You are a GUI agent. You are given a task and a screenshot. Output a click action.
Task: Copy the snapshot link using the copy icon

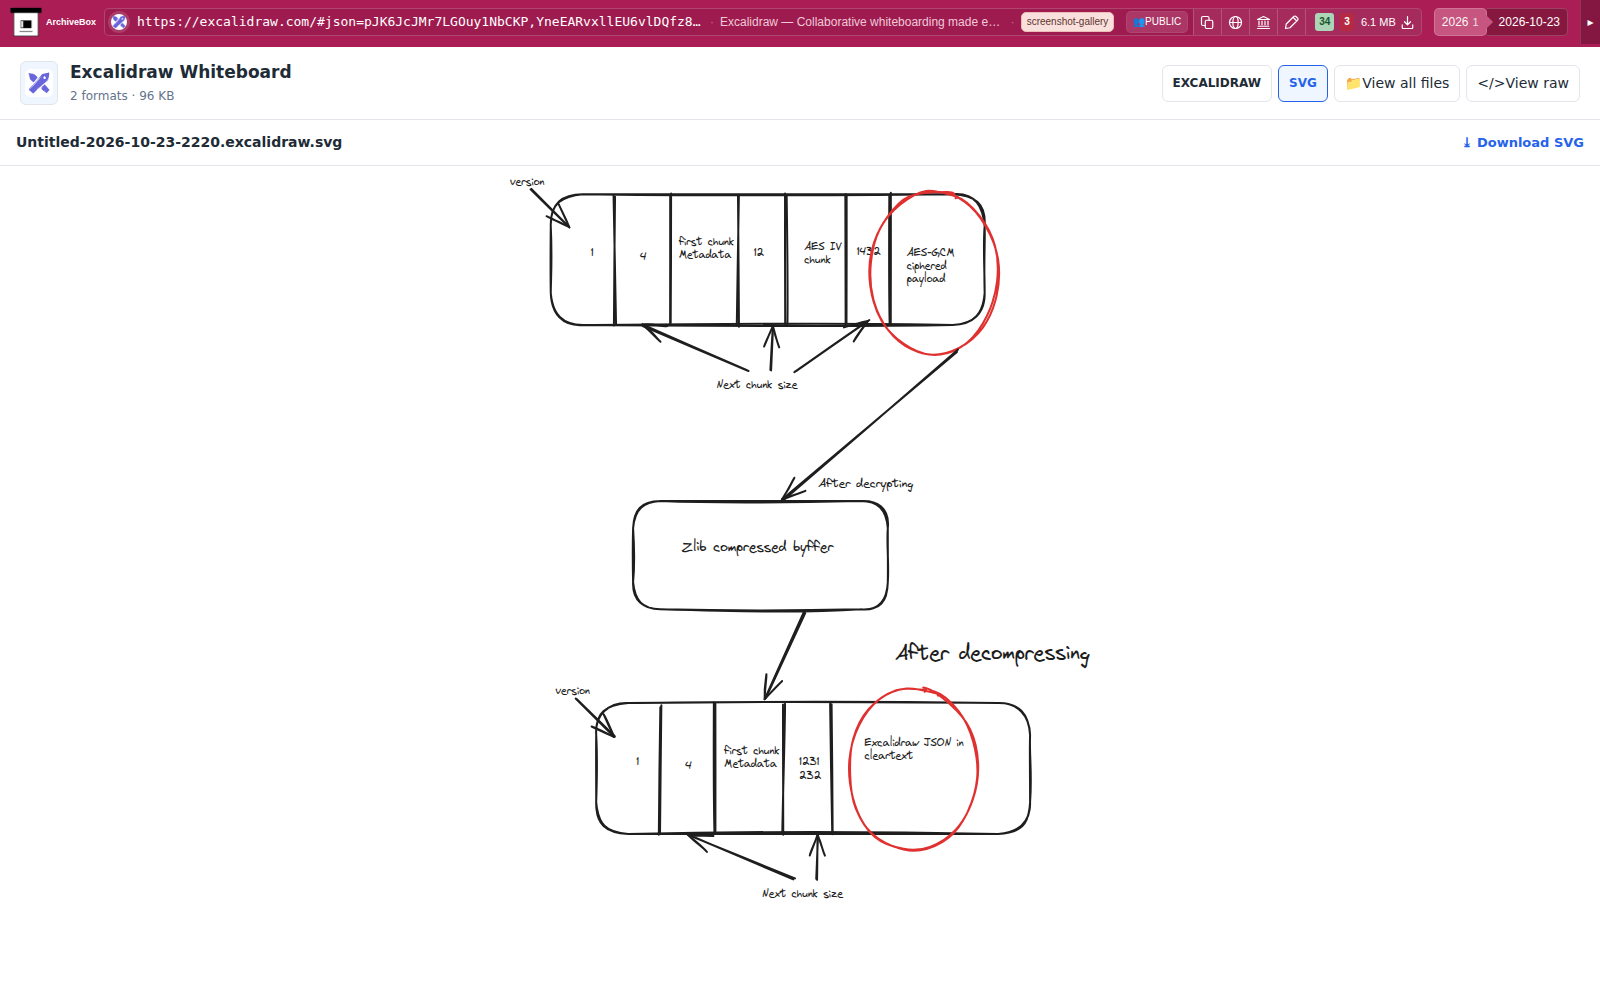[x=1207, y=22]
